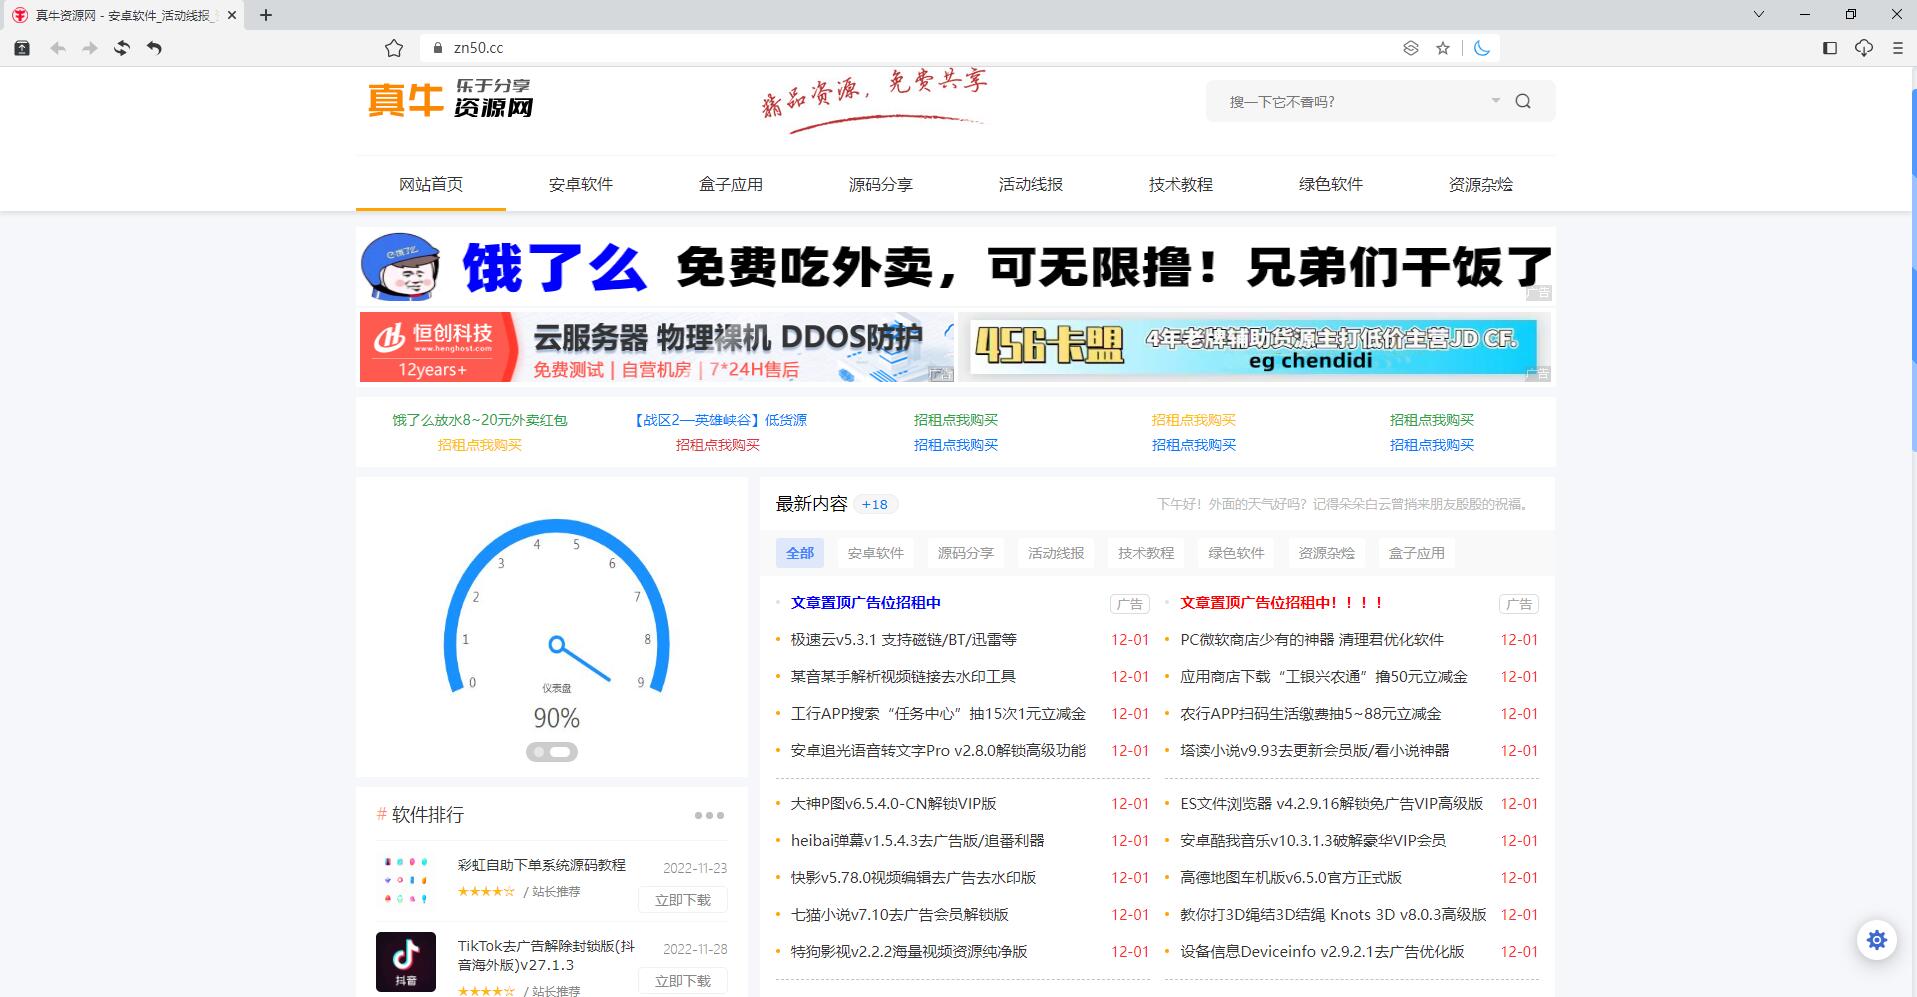Click the 彩虹自助下单系统 thumbnail image
Screen dimensions: 1917x997
406,881
